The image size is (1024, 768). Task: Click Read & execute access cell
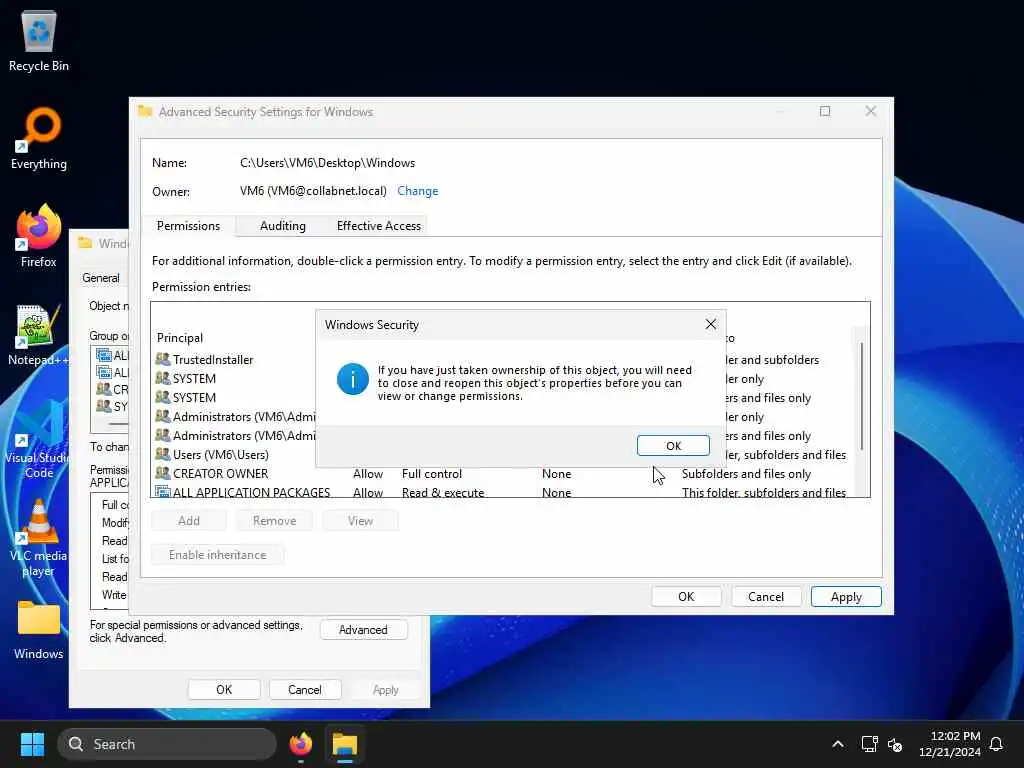pos(443,492)
